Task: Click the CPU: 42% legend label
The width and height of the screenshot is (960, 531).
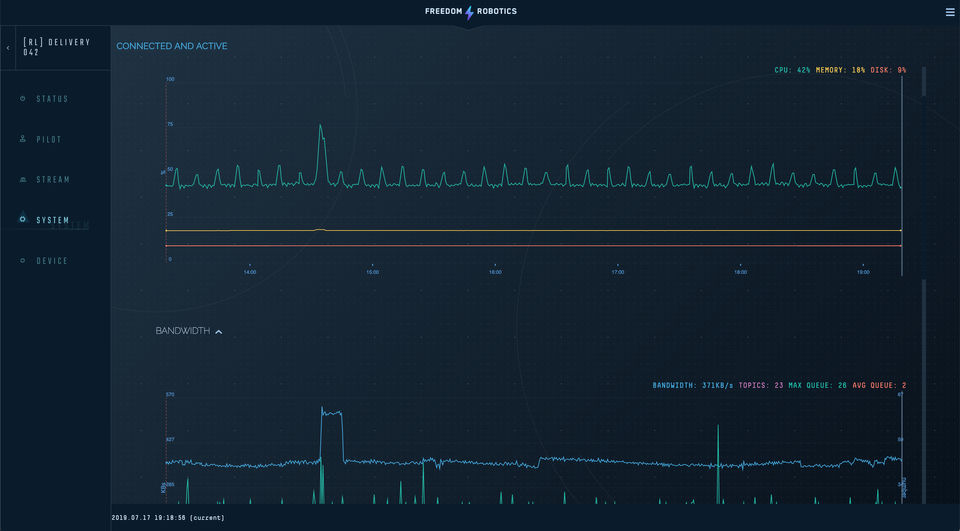Action: pyautogui.click(x=792, y=70)
